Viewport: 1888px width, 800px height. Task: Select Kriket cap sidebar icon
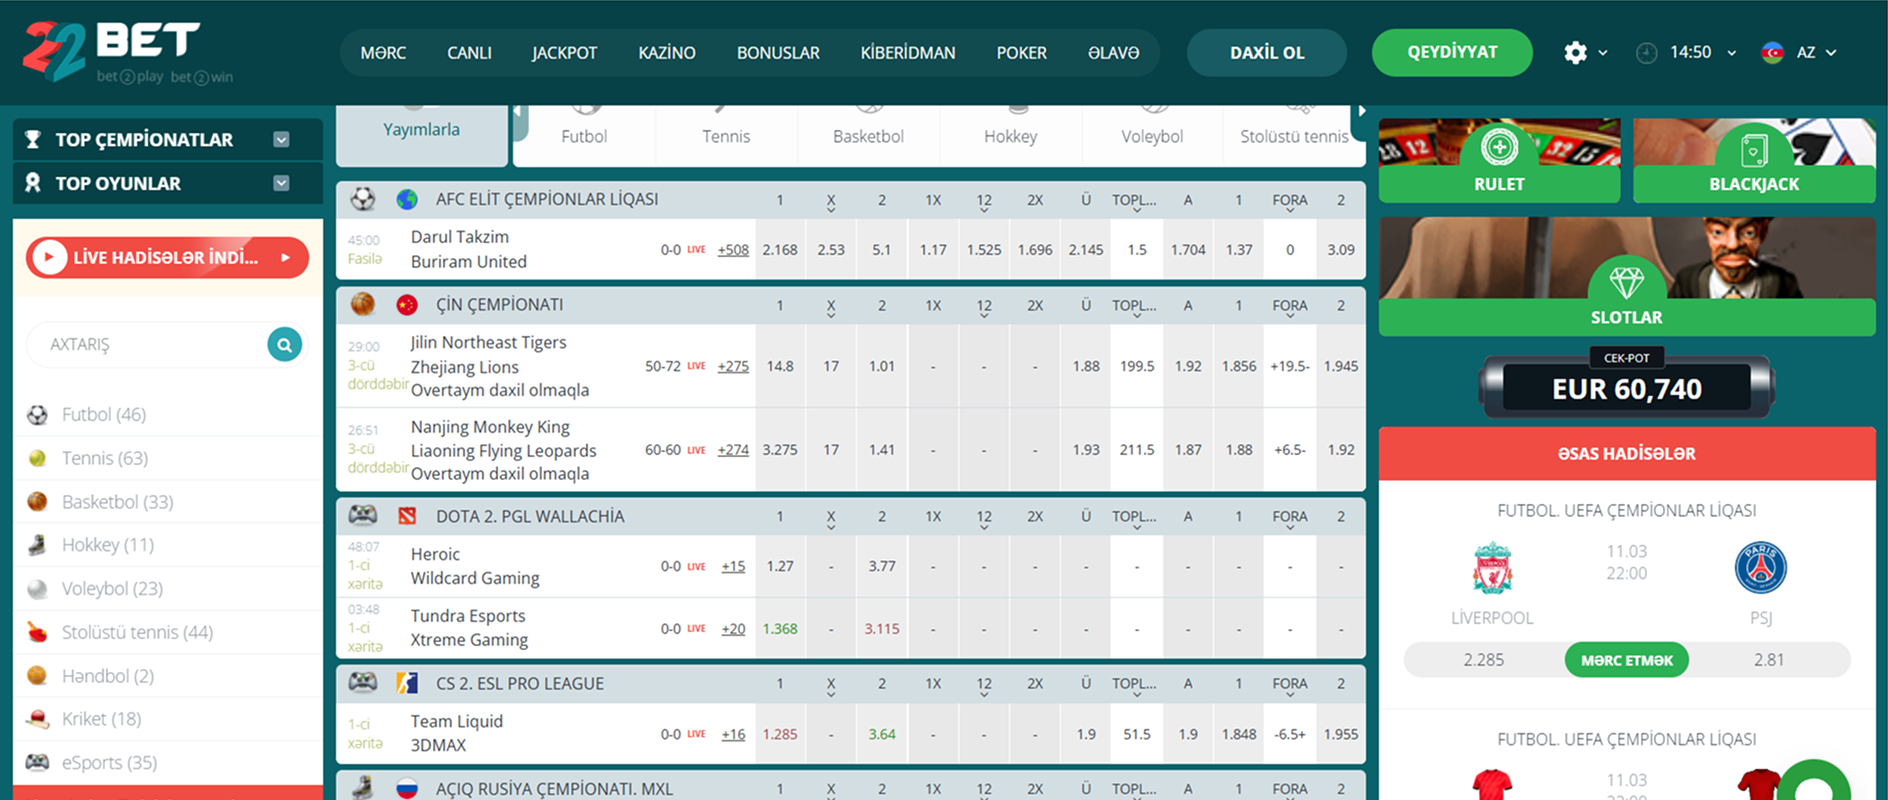pos(37,719)
